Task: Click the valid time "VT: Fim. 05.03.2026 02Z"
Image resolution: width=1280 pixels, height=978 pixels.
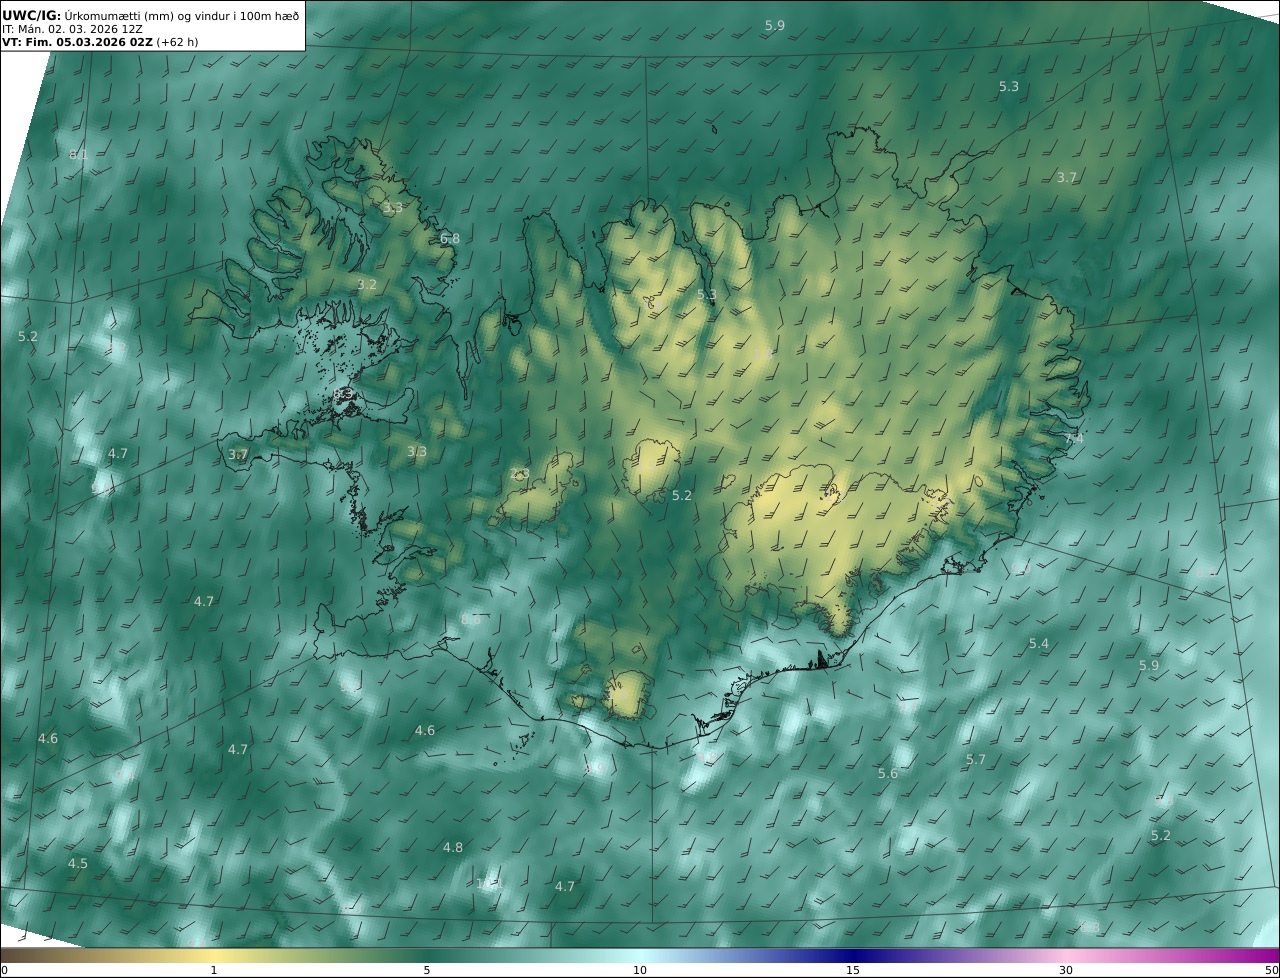Action: pos(78,43)
